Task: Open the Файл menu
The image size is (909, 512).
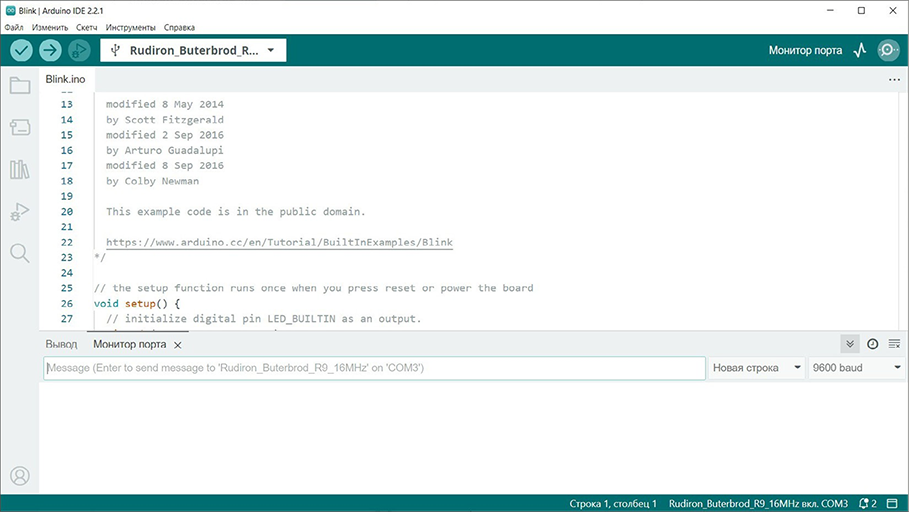Action: (14, 27)
